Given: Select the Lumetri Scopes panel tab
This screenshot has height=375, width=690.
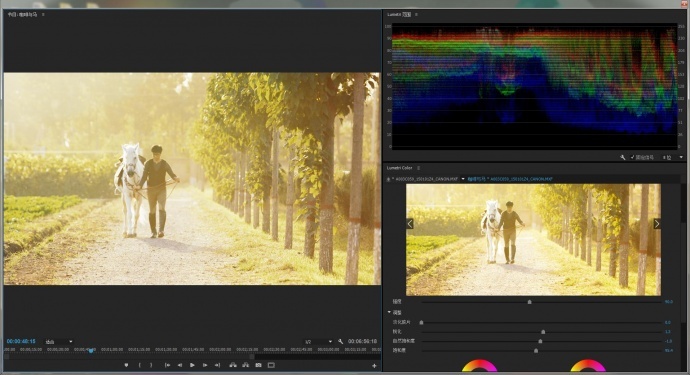Looking at the screenshot, I should tap(399, 15).
